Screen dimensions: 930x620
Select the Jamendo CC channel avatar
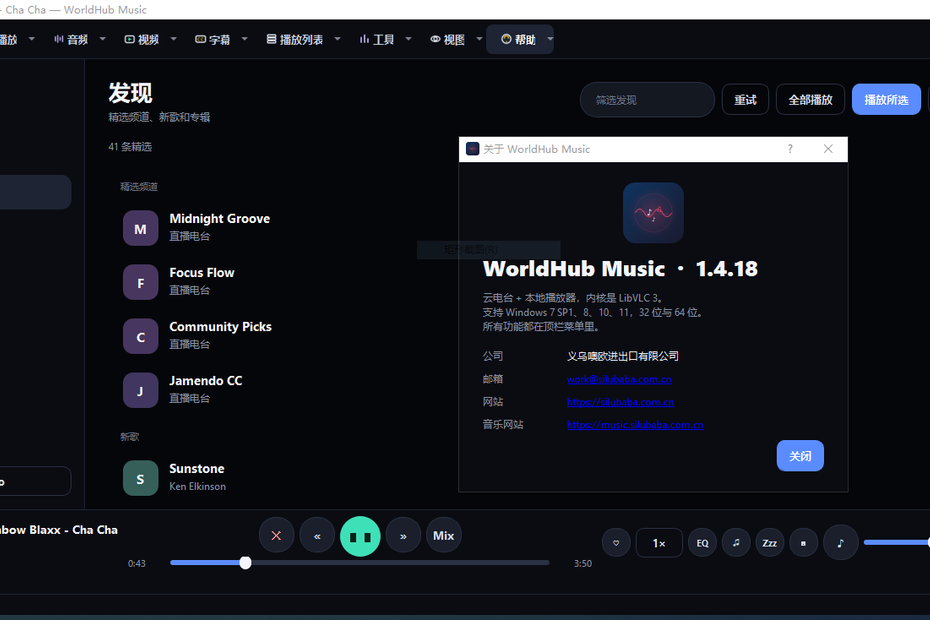pyautogui.click(x=141, y=390)
